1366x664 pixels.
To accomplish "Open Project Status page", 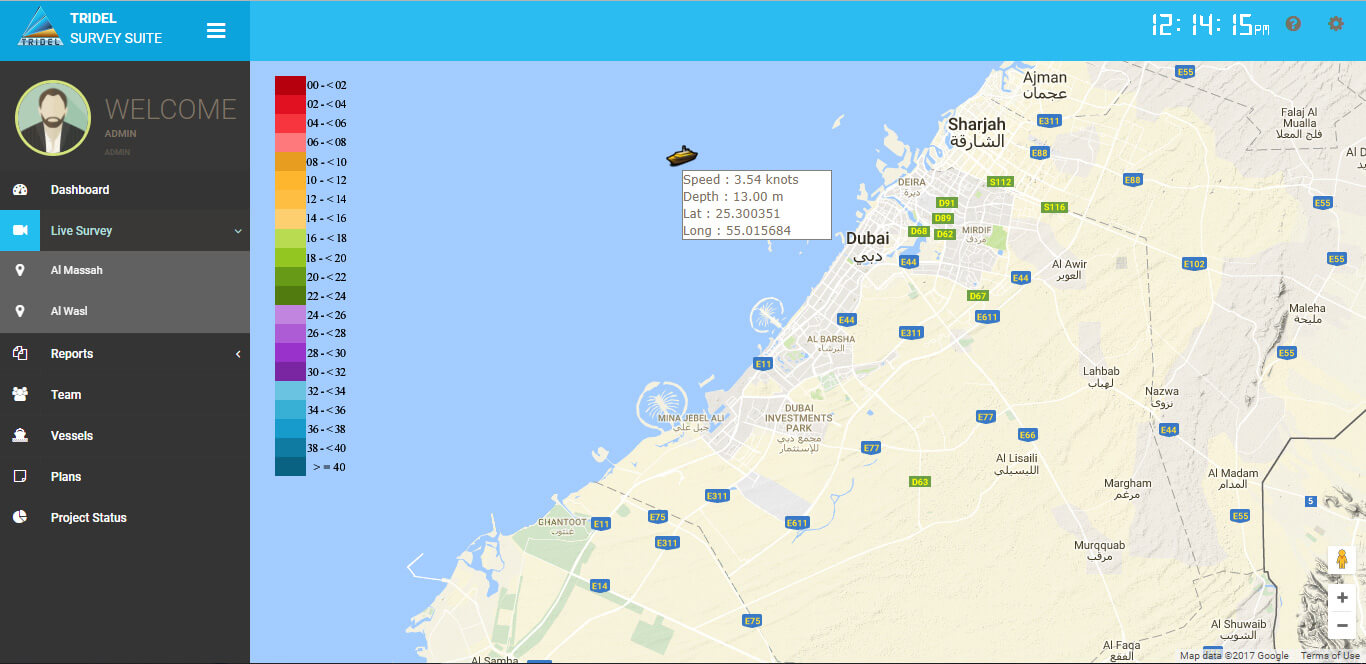I will click(125, 518).
